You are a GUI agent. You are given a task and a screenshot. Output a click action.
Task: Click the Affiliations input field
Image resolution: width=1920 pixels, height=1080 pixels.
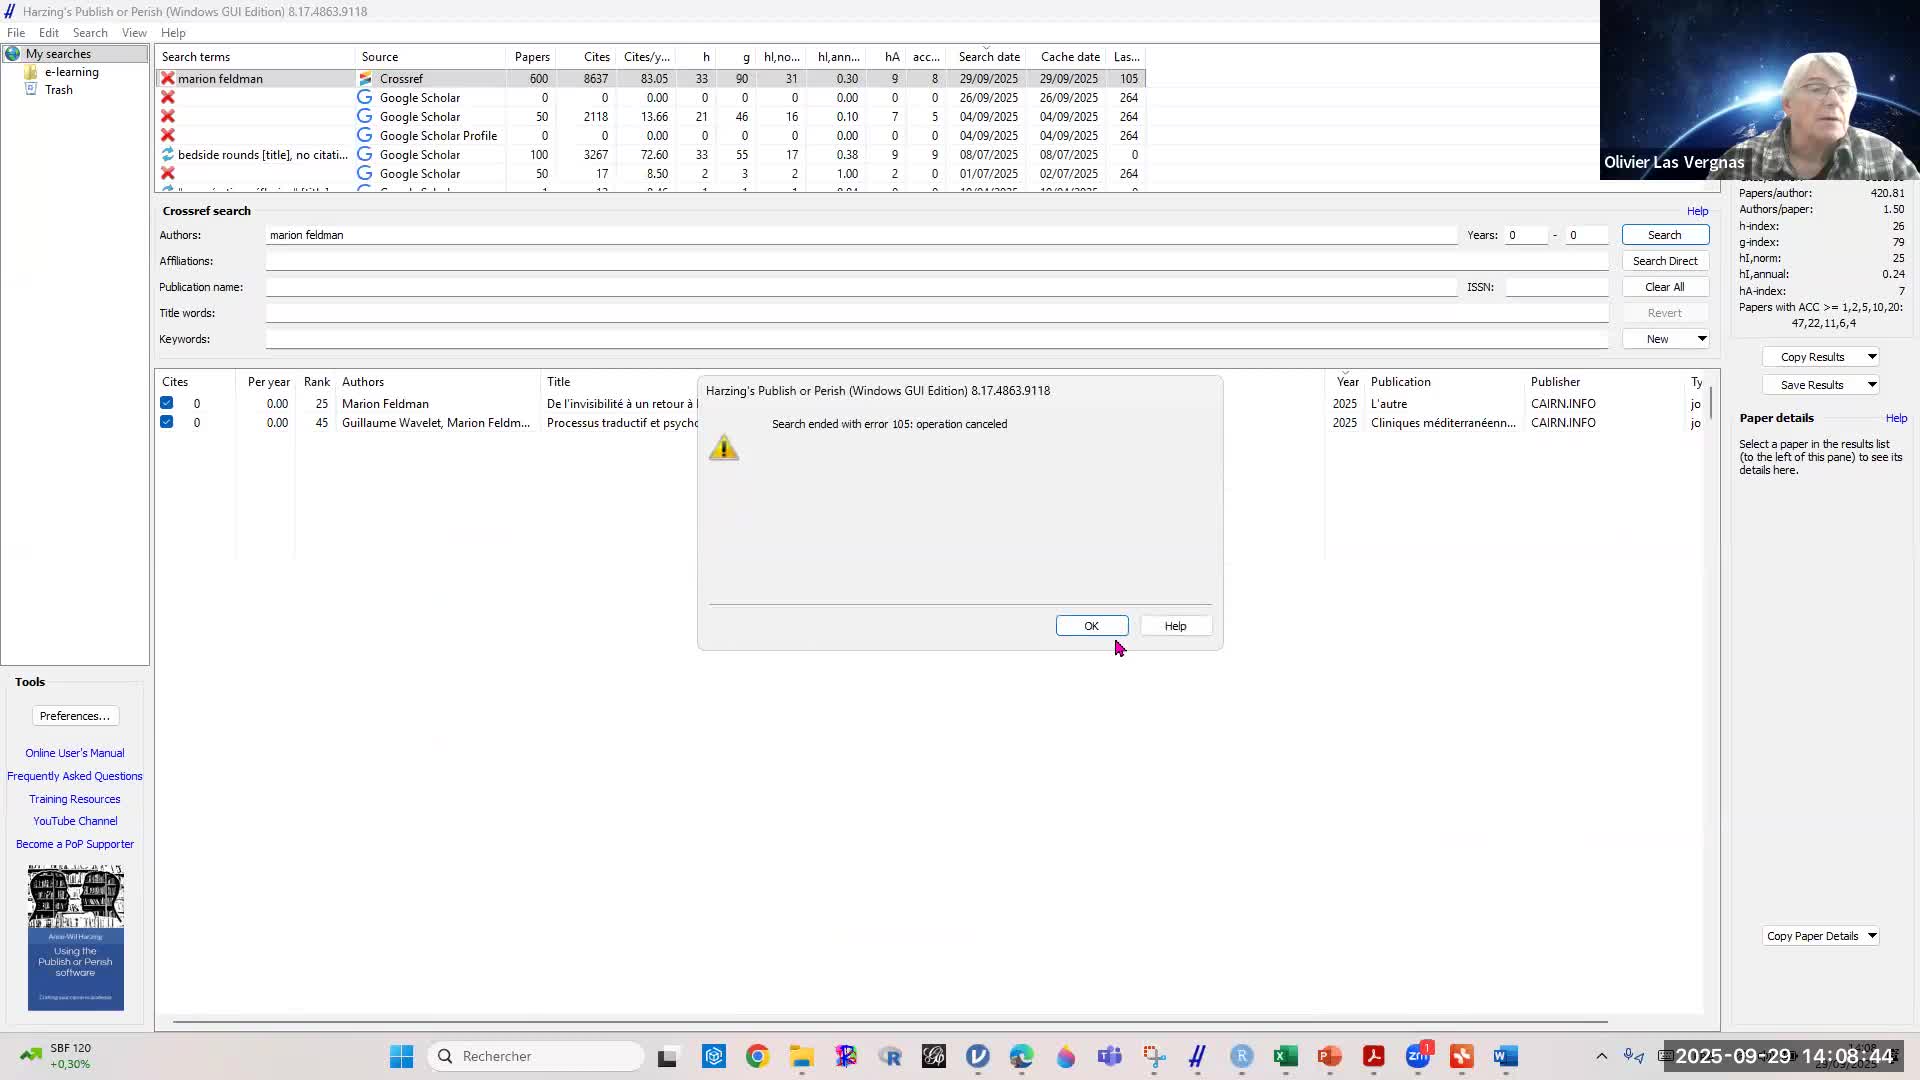point(936,261)
